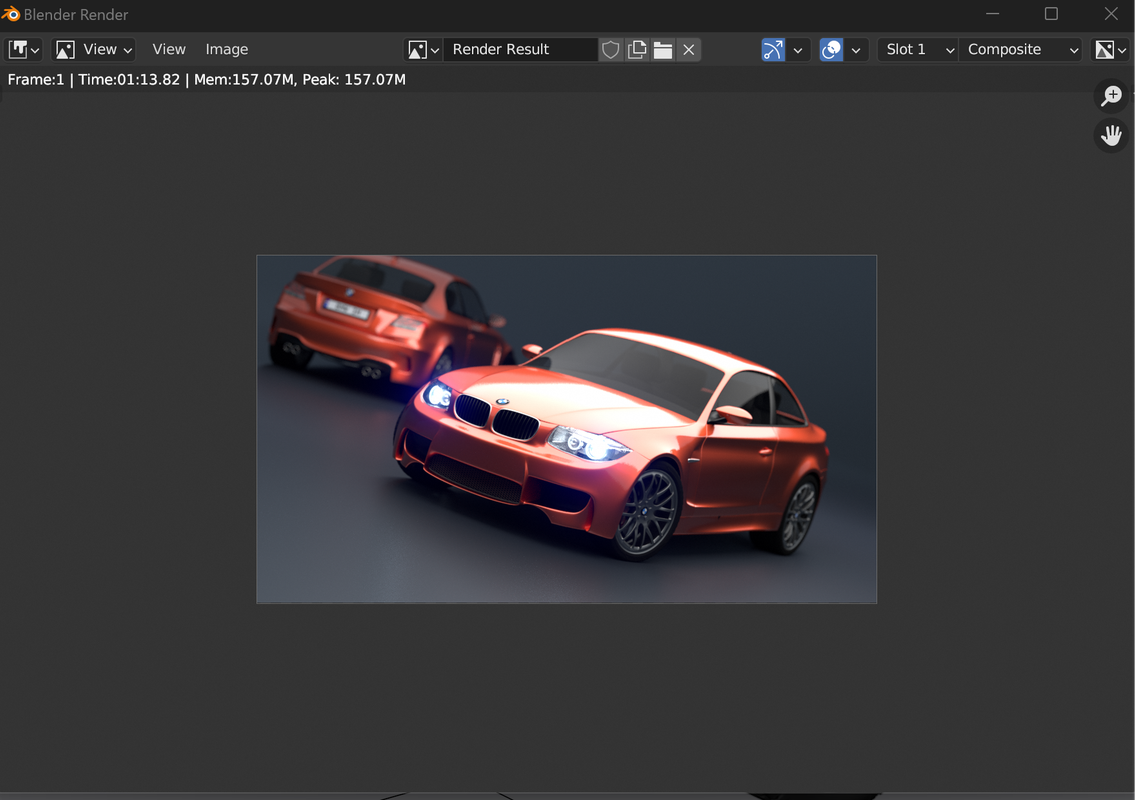
Task: Toggle the overlays display button
Action: pos(831,49)
